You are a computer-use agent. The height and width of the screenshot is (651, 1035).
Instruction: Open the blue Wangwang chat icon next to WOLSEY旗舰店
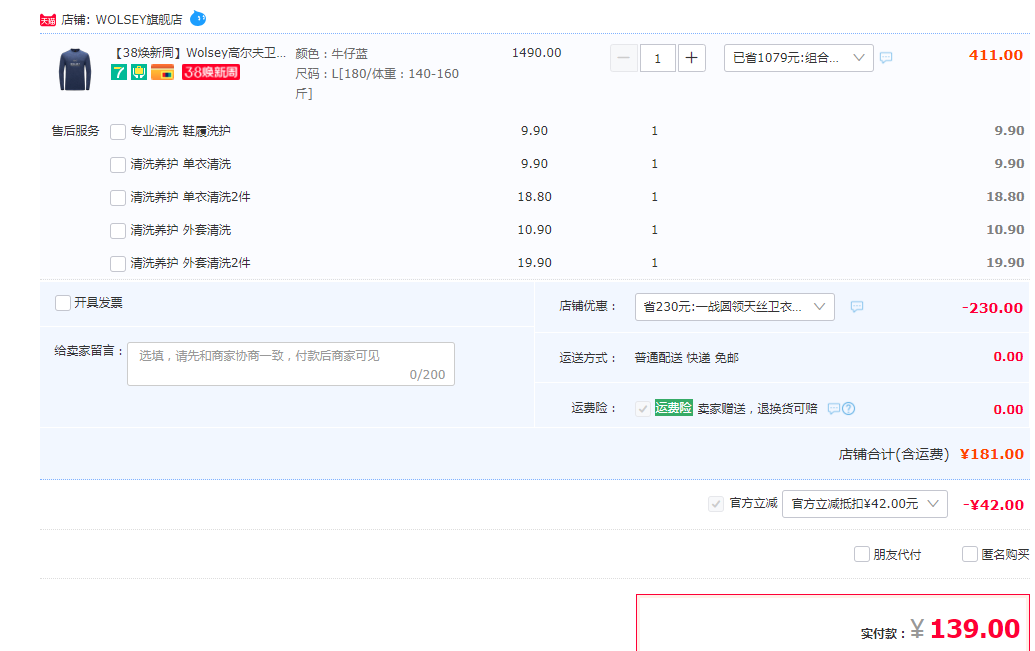(198, 18)
